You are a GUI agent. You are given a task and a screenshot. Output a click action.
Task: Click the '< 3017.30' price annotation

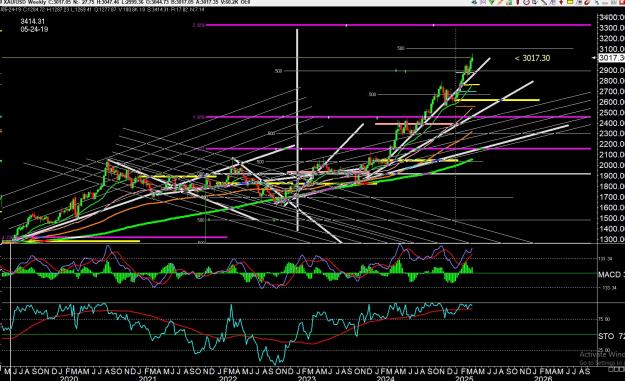[532, 58]
